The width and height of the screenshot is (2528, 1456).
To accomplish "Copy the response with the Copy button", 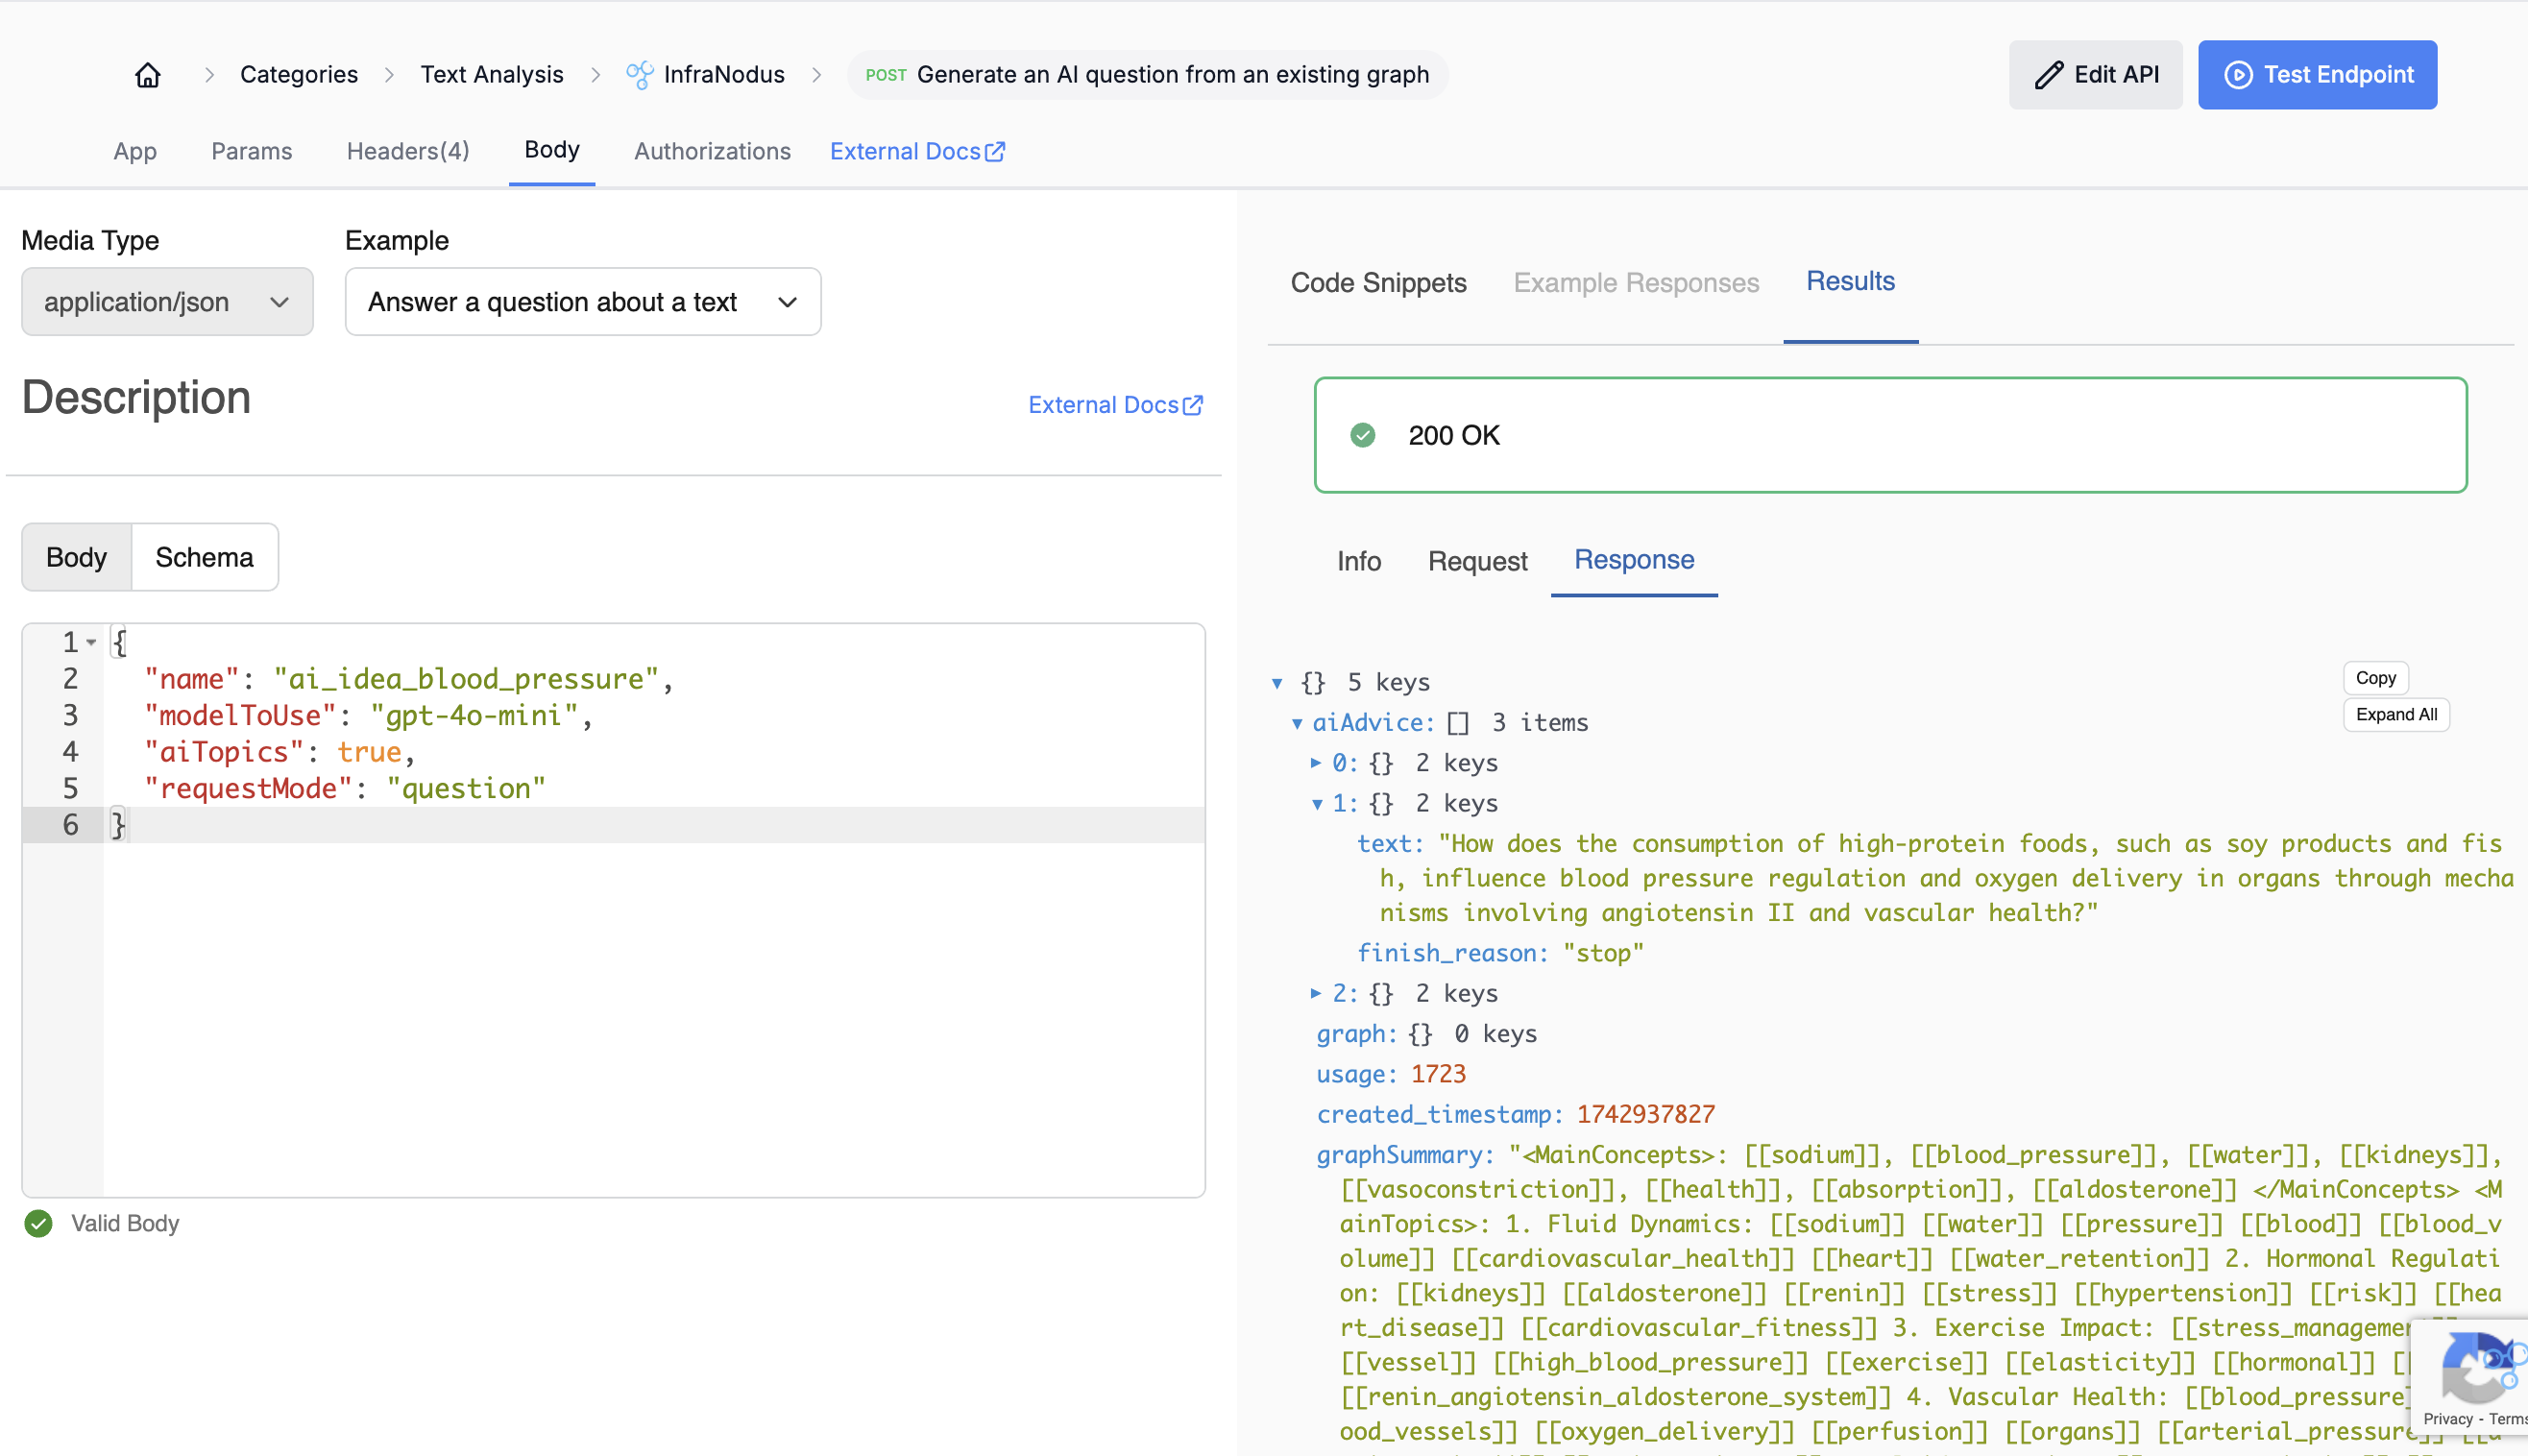I will point(2375,678).
